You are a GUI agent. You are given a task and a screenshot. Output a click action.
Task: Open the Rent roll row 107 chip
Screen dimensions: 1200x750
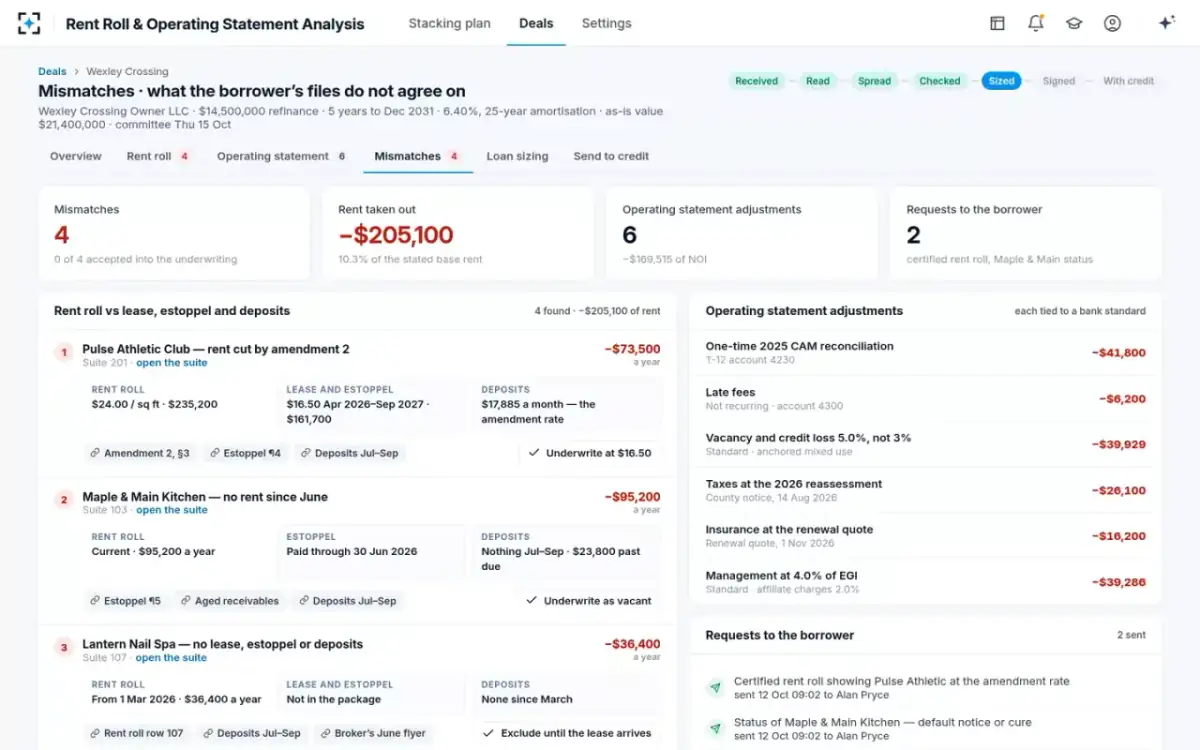tap(136, 733)
